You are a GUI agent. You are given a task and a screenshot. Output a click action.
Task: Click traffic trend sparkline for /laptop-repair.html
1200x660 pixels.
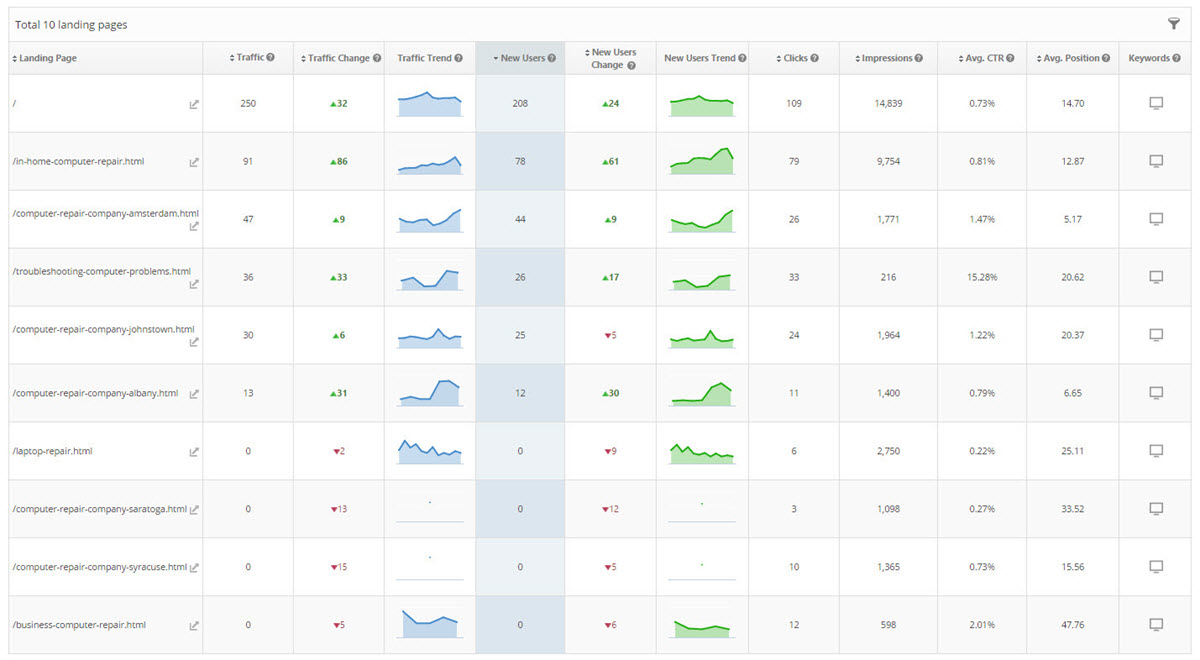[x=430, y=451]
